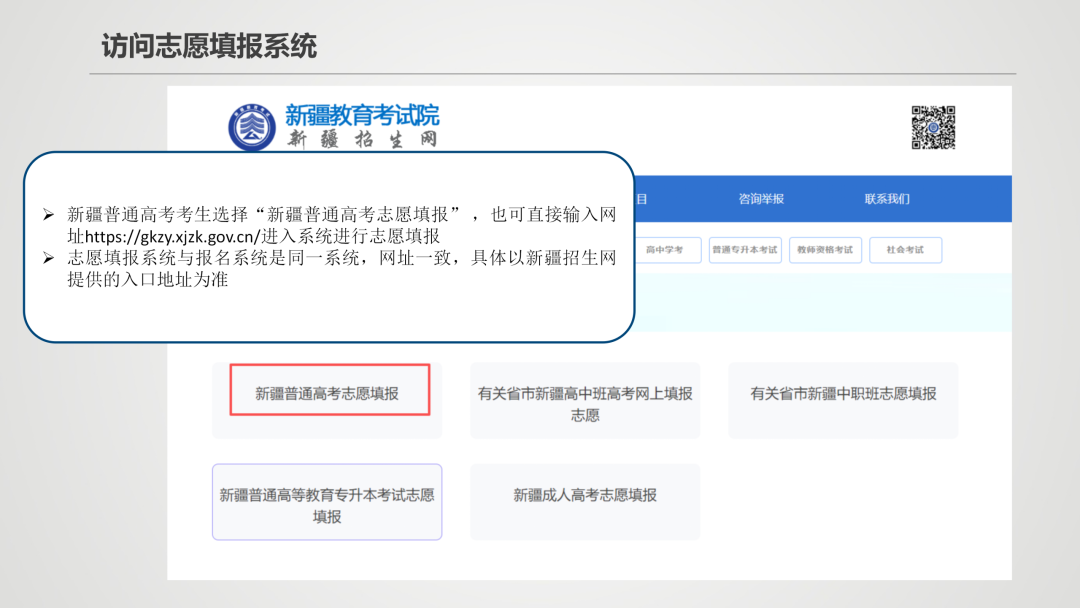
Task: Open 新疆成人高考志愿填报 entry
Action: coord(585,502)
